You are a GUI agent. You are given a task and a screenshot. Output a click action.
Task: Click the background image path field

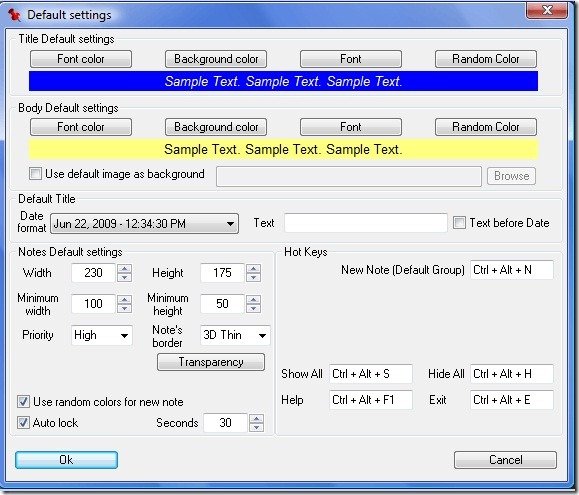click(x=349, y=176)
